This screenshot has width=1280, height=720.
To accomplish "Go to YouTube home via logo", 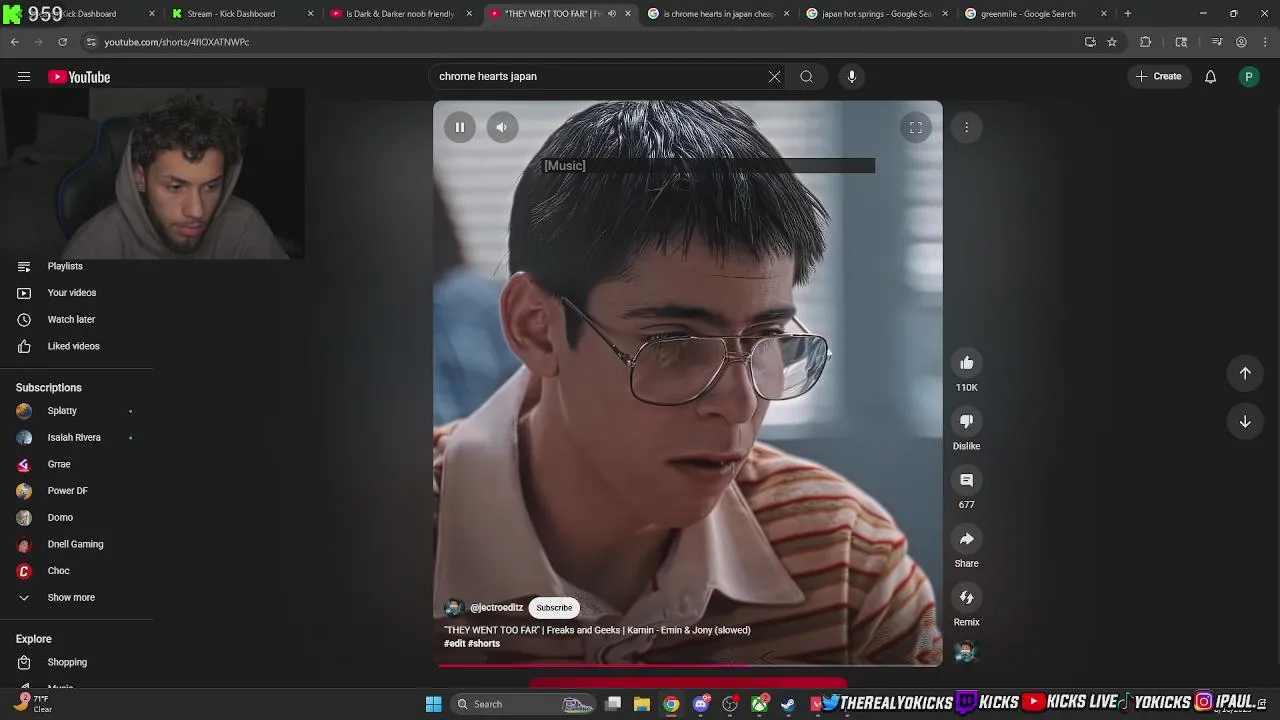I will pos(79,77).
